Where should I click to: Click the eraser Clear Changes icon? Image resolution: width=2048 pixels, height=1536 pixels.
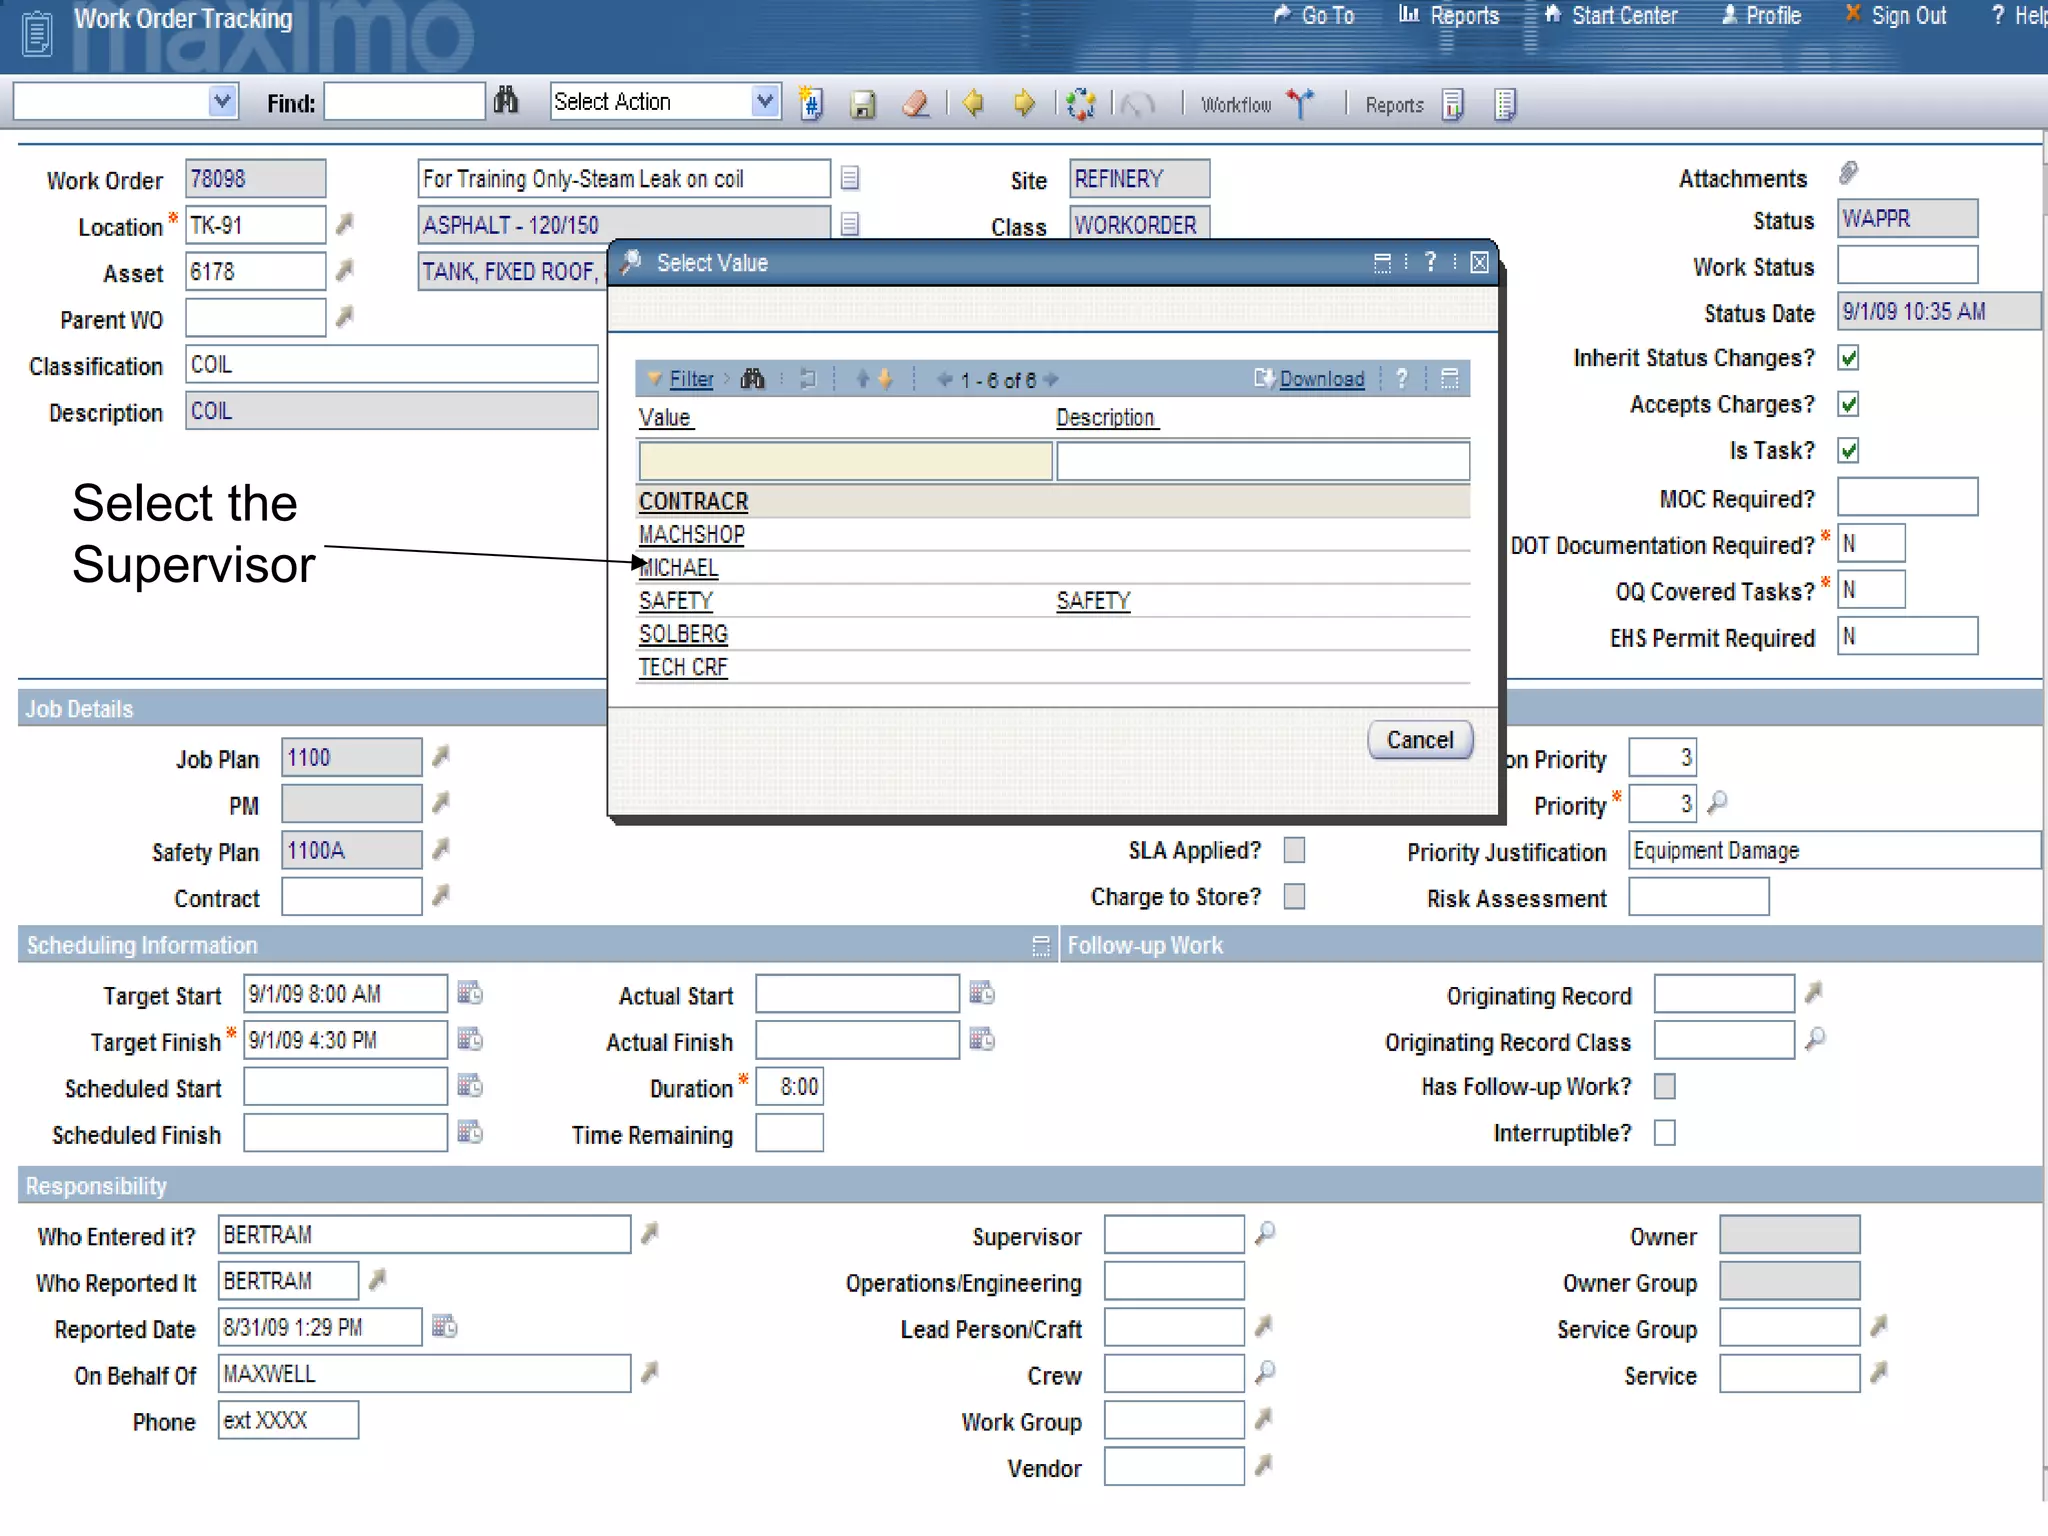916,103
